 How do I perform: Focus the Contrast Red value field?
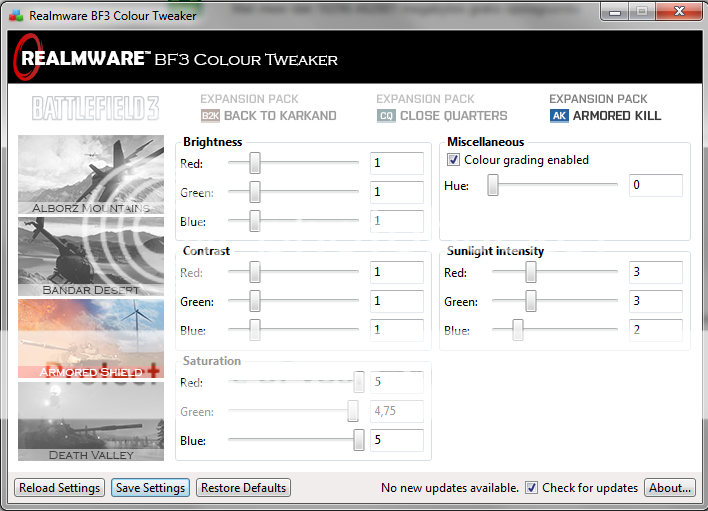(x=396, y=272)
